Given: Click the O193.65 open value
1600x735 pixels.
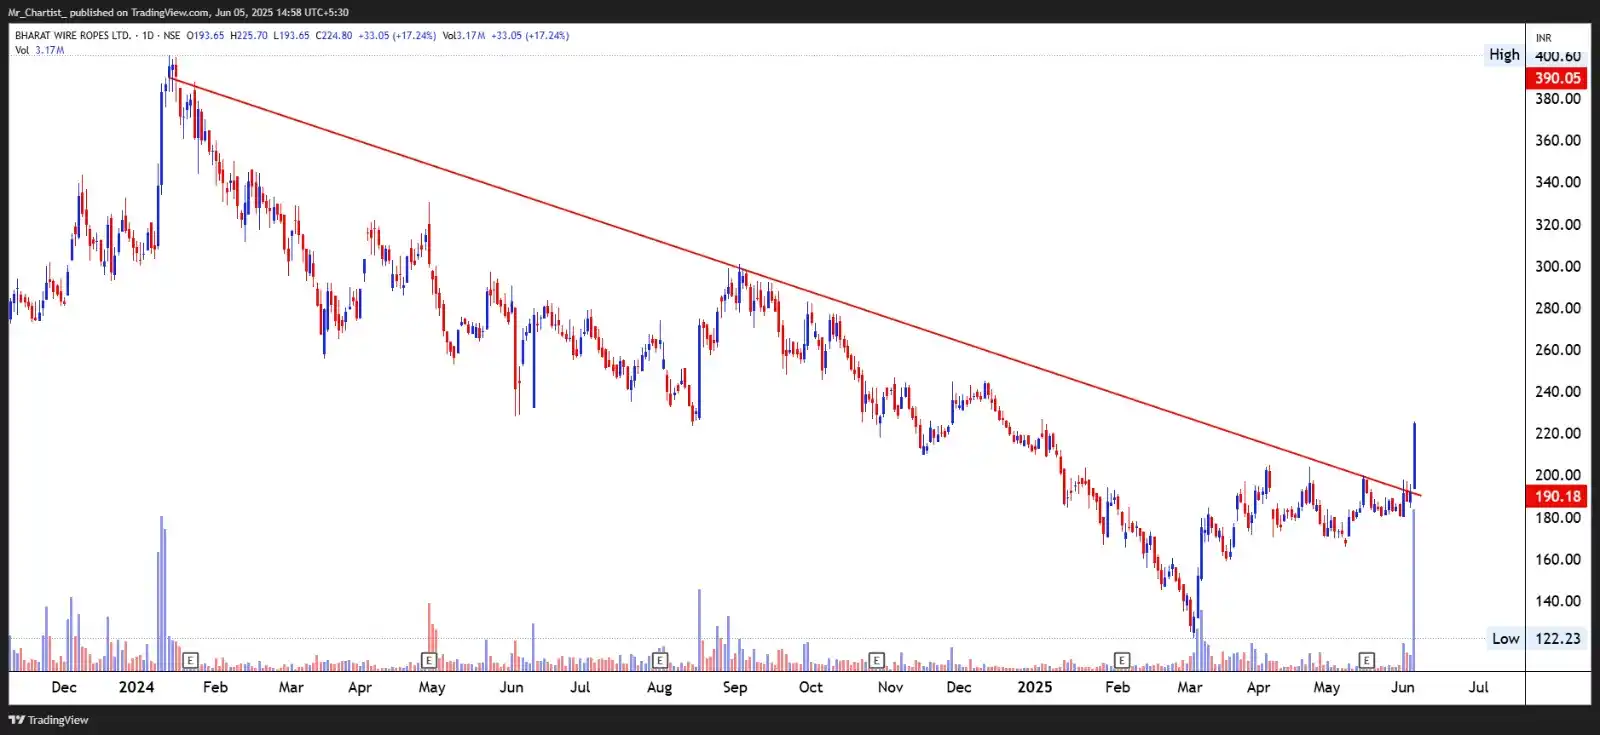Looking at the screenshot, I should click(x=205, y=35).
